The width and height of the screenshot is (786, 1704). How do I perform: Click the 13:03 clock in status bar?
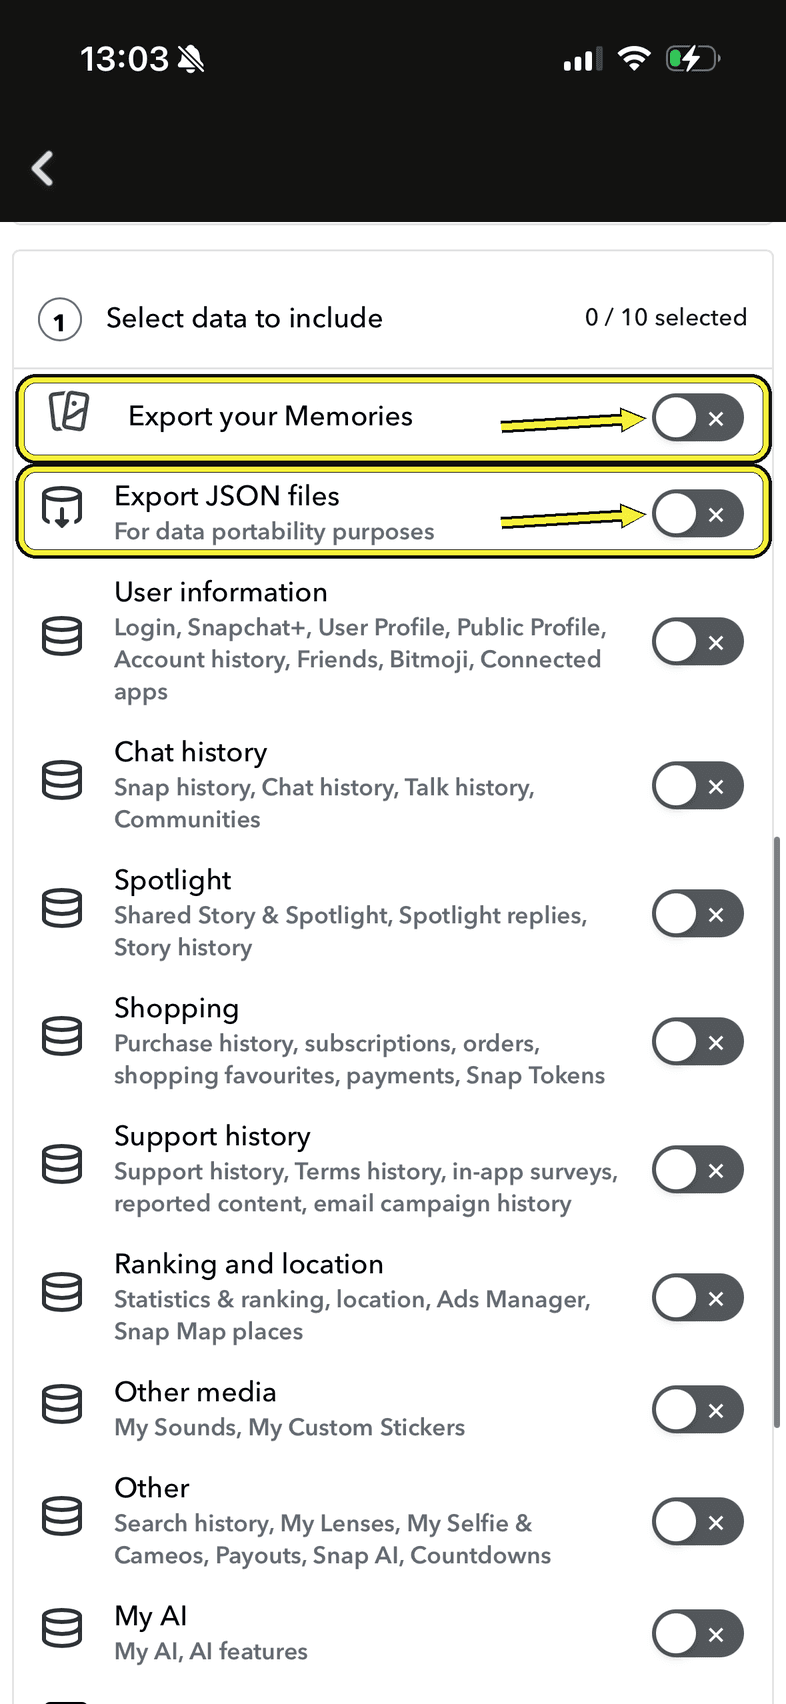pyautogui.click(x=124, y=59)
